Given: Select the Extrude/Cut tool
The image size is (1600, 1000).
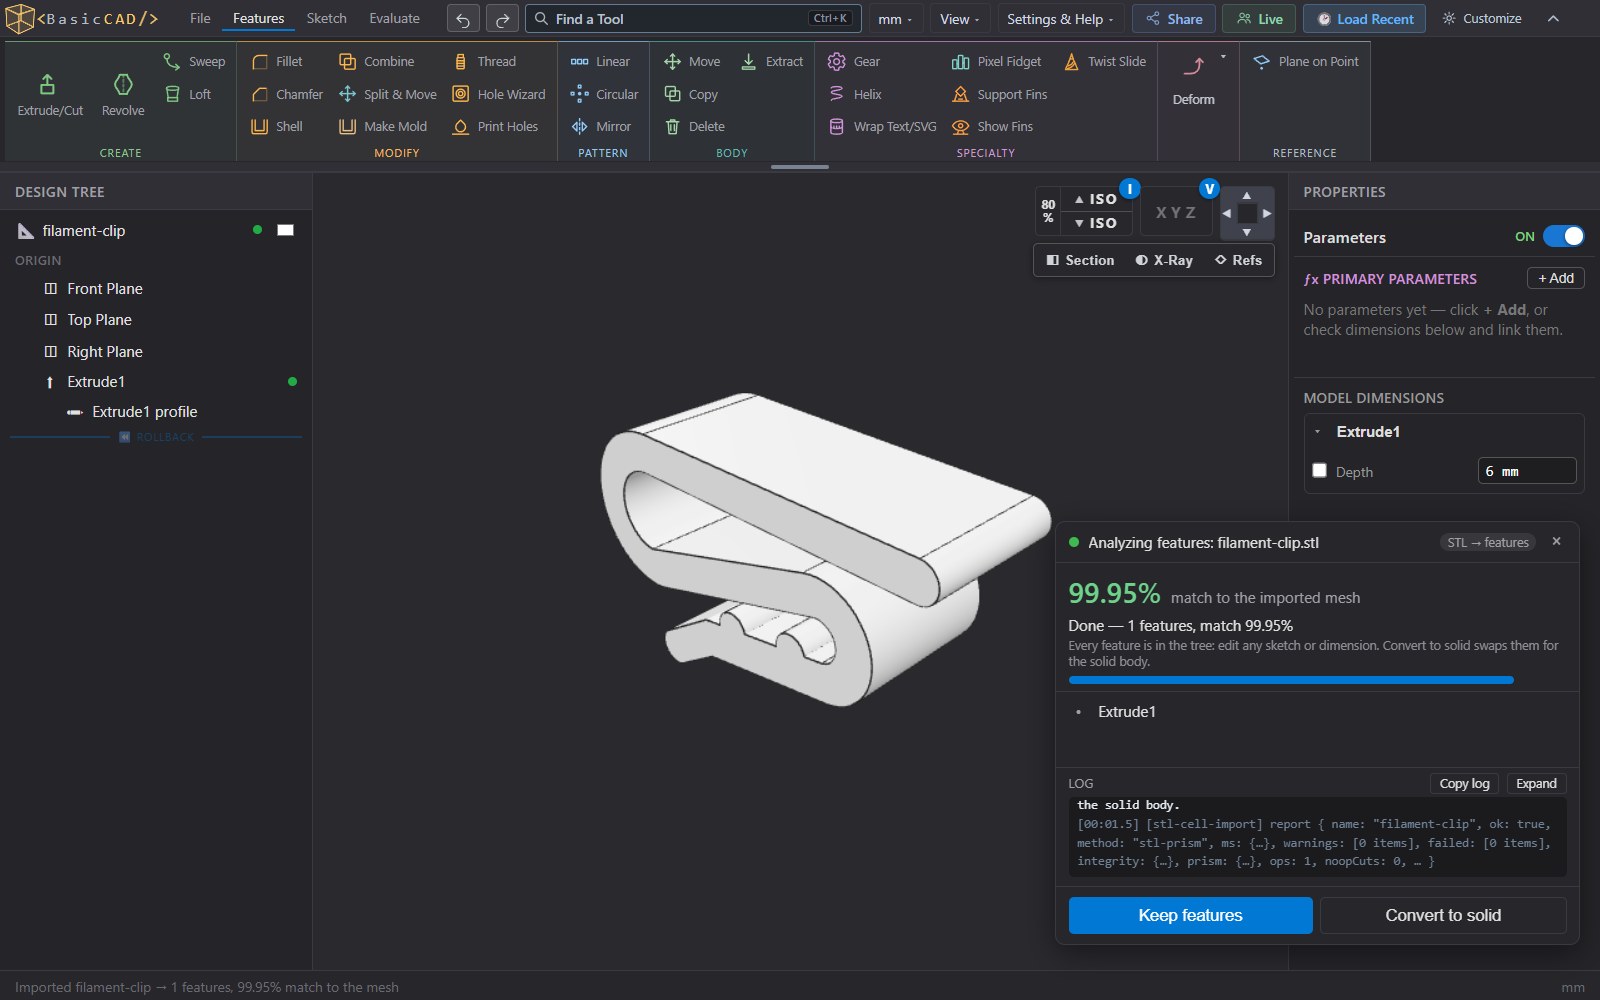Looking at the screenshot, I should (x=50, y=96).
